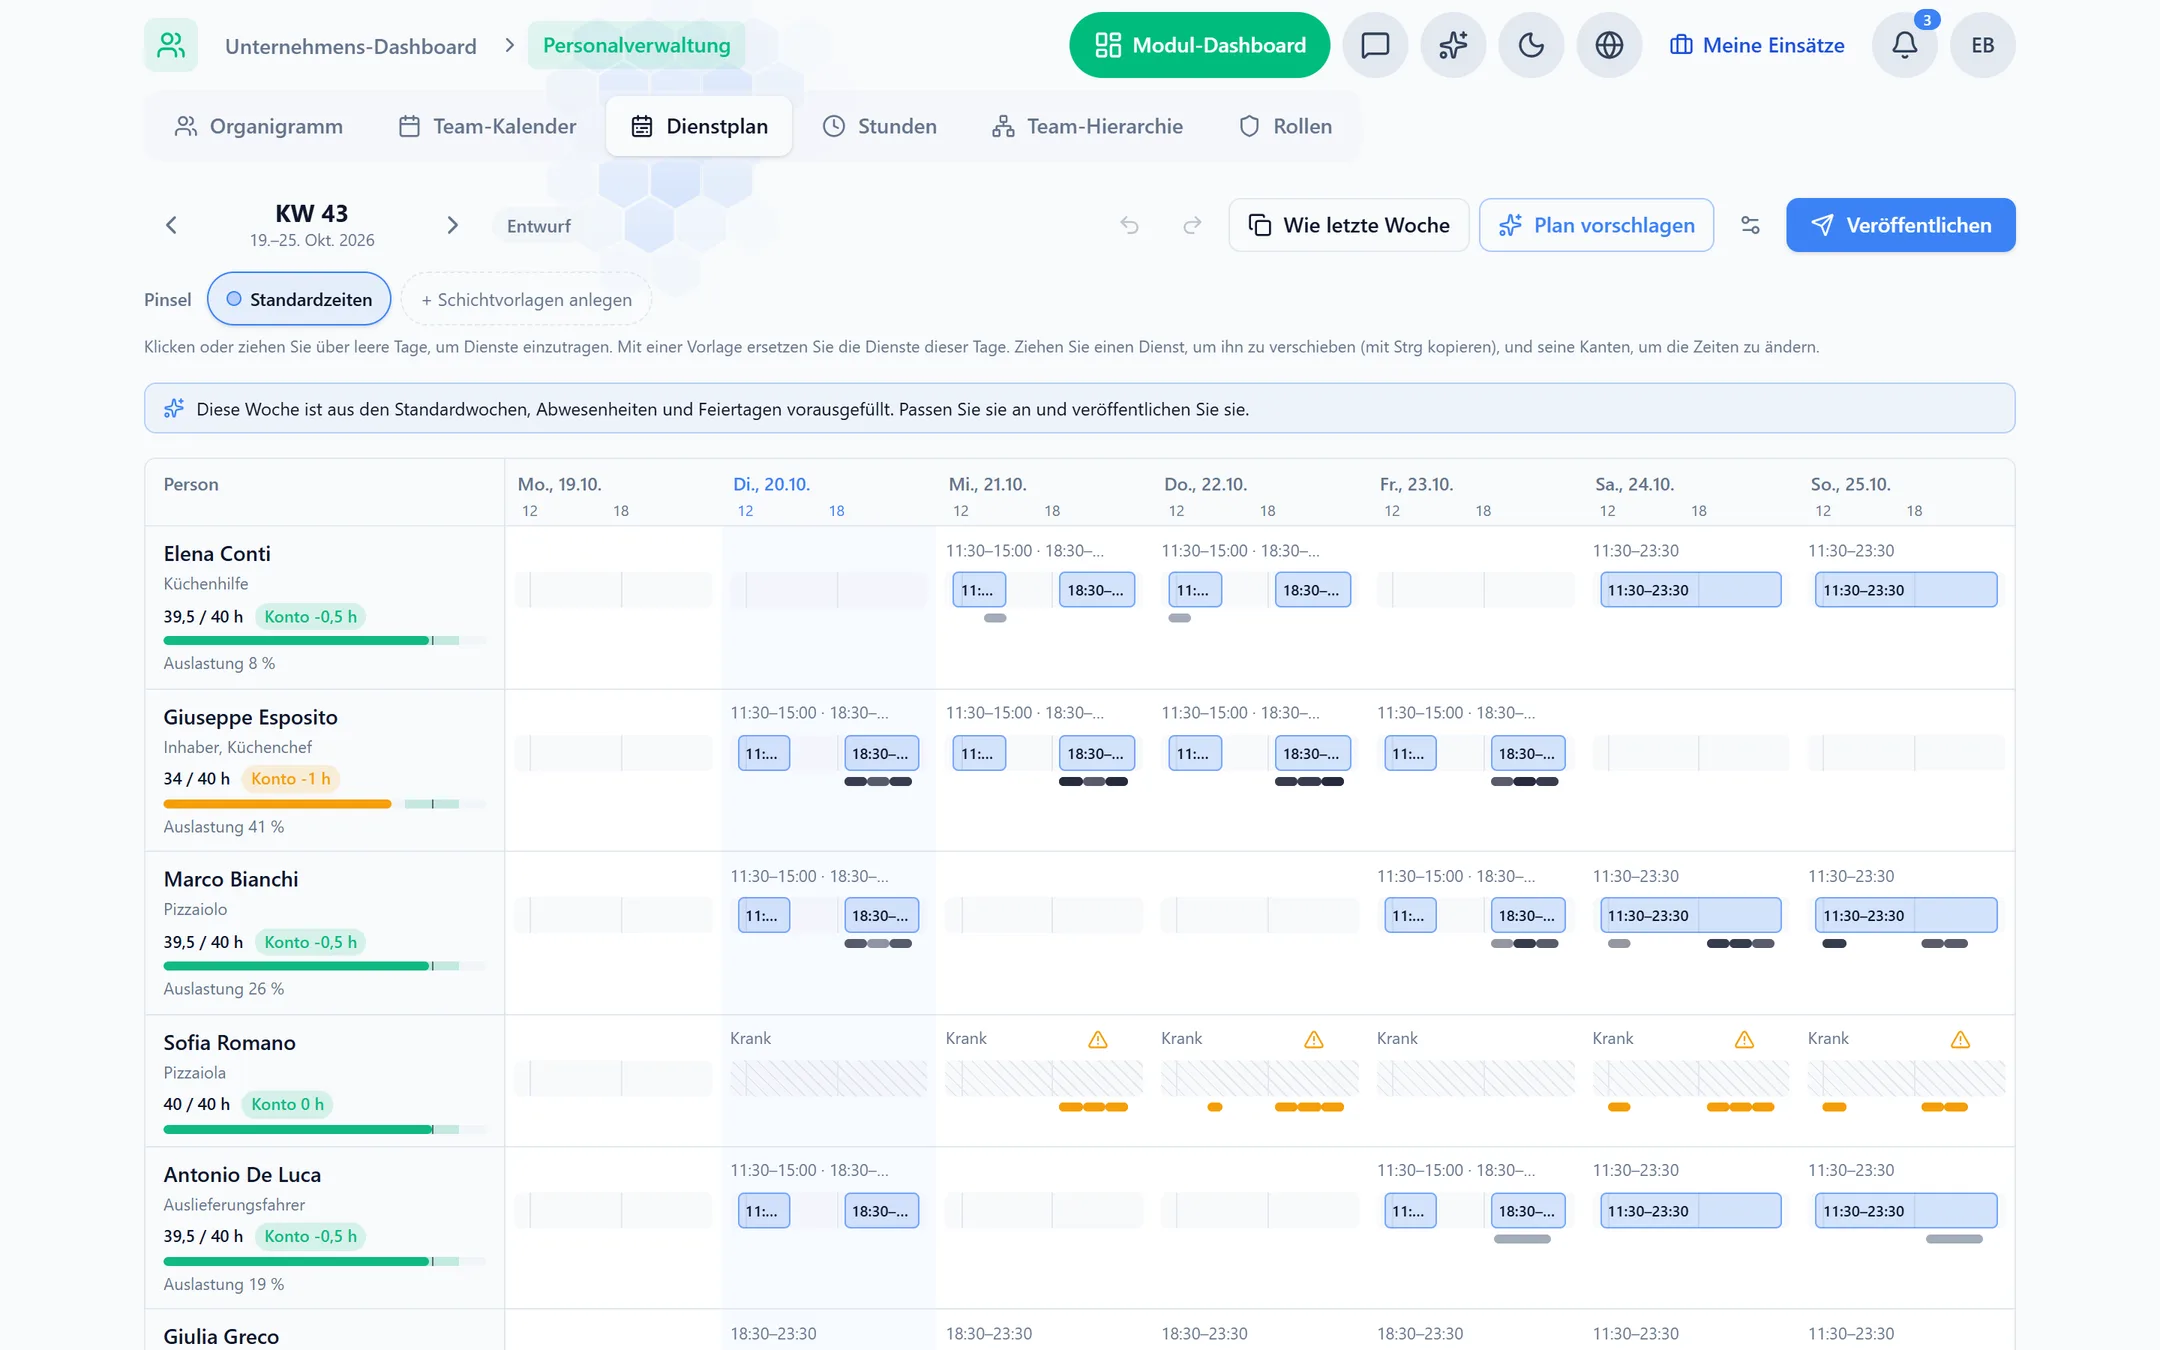Select Elena Conti Saturday 11:30–23:30 shift
Viewport: 2160px width, 1350px height.
click(1690, 590)
